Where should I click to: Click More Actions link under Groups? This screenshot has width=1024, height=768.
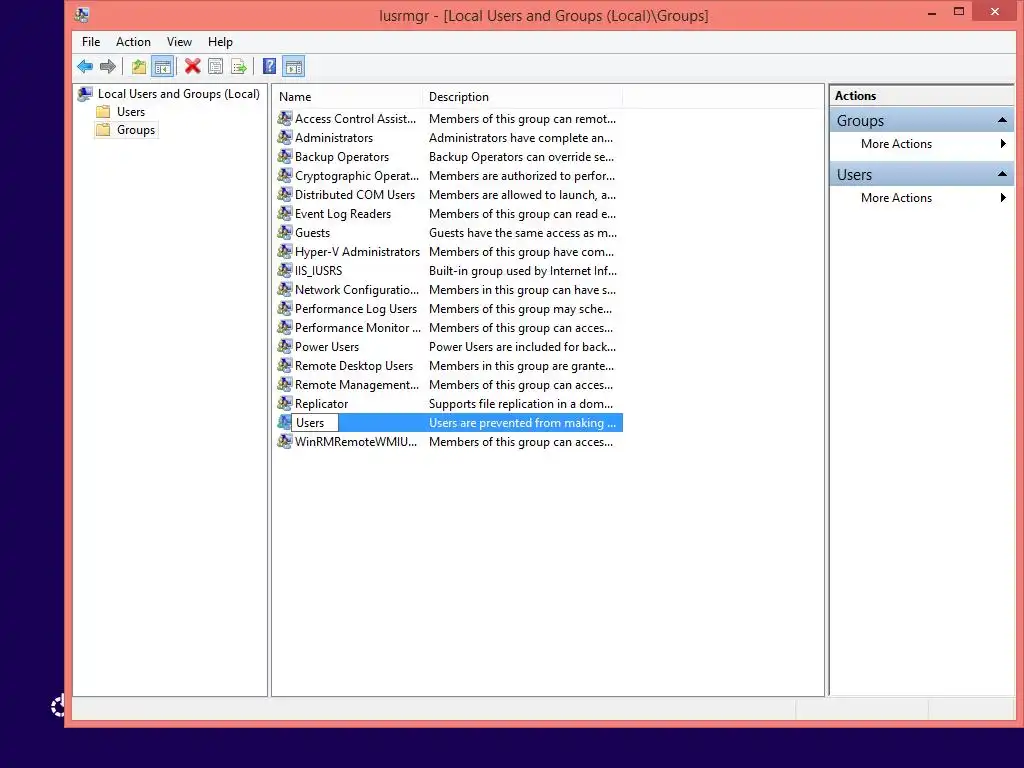click(x=896, y=144)
